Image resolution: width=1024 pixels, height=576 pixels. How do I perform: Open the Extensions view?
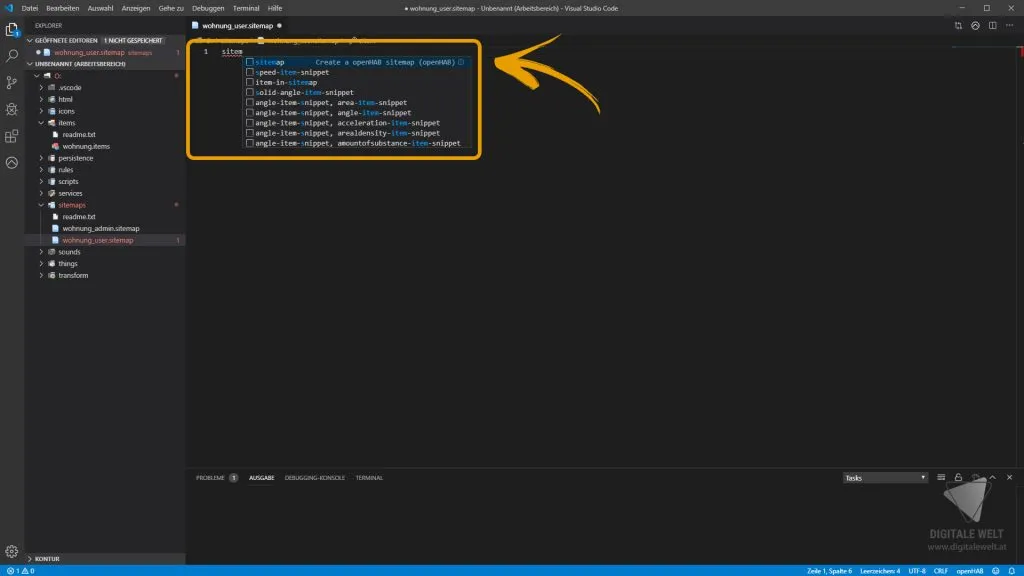(x=12, y=136)
